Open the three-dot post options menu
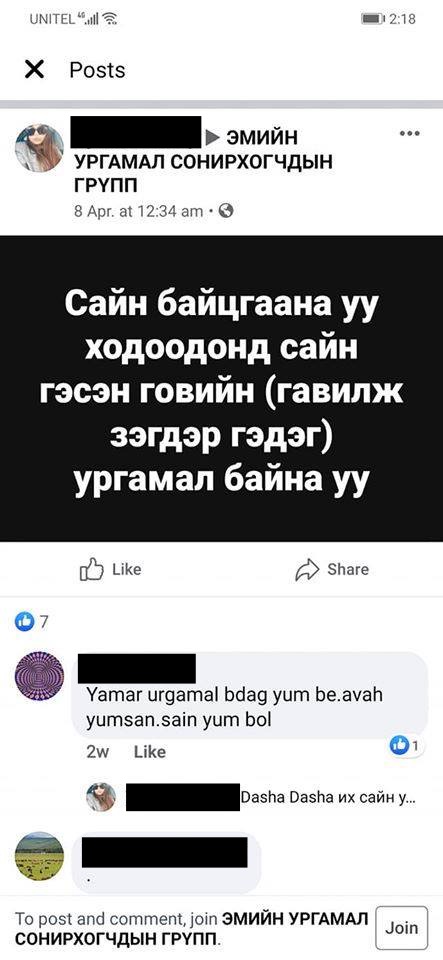This screenshot has height=960, width=443. (x=409, y=133)
